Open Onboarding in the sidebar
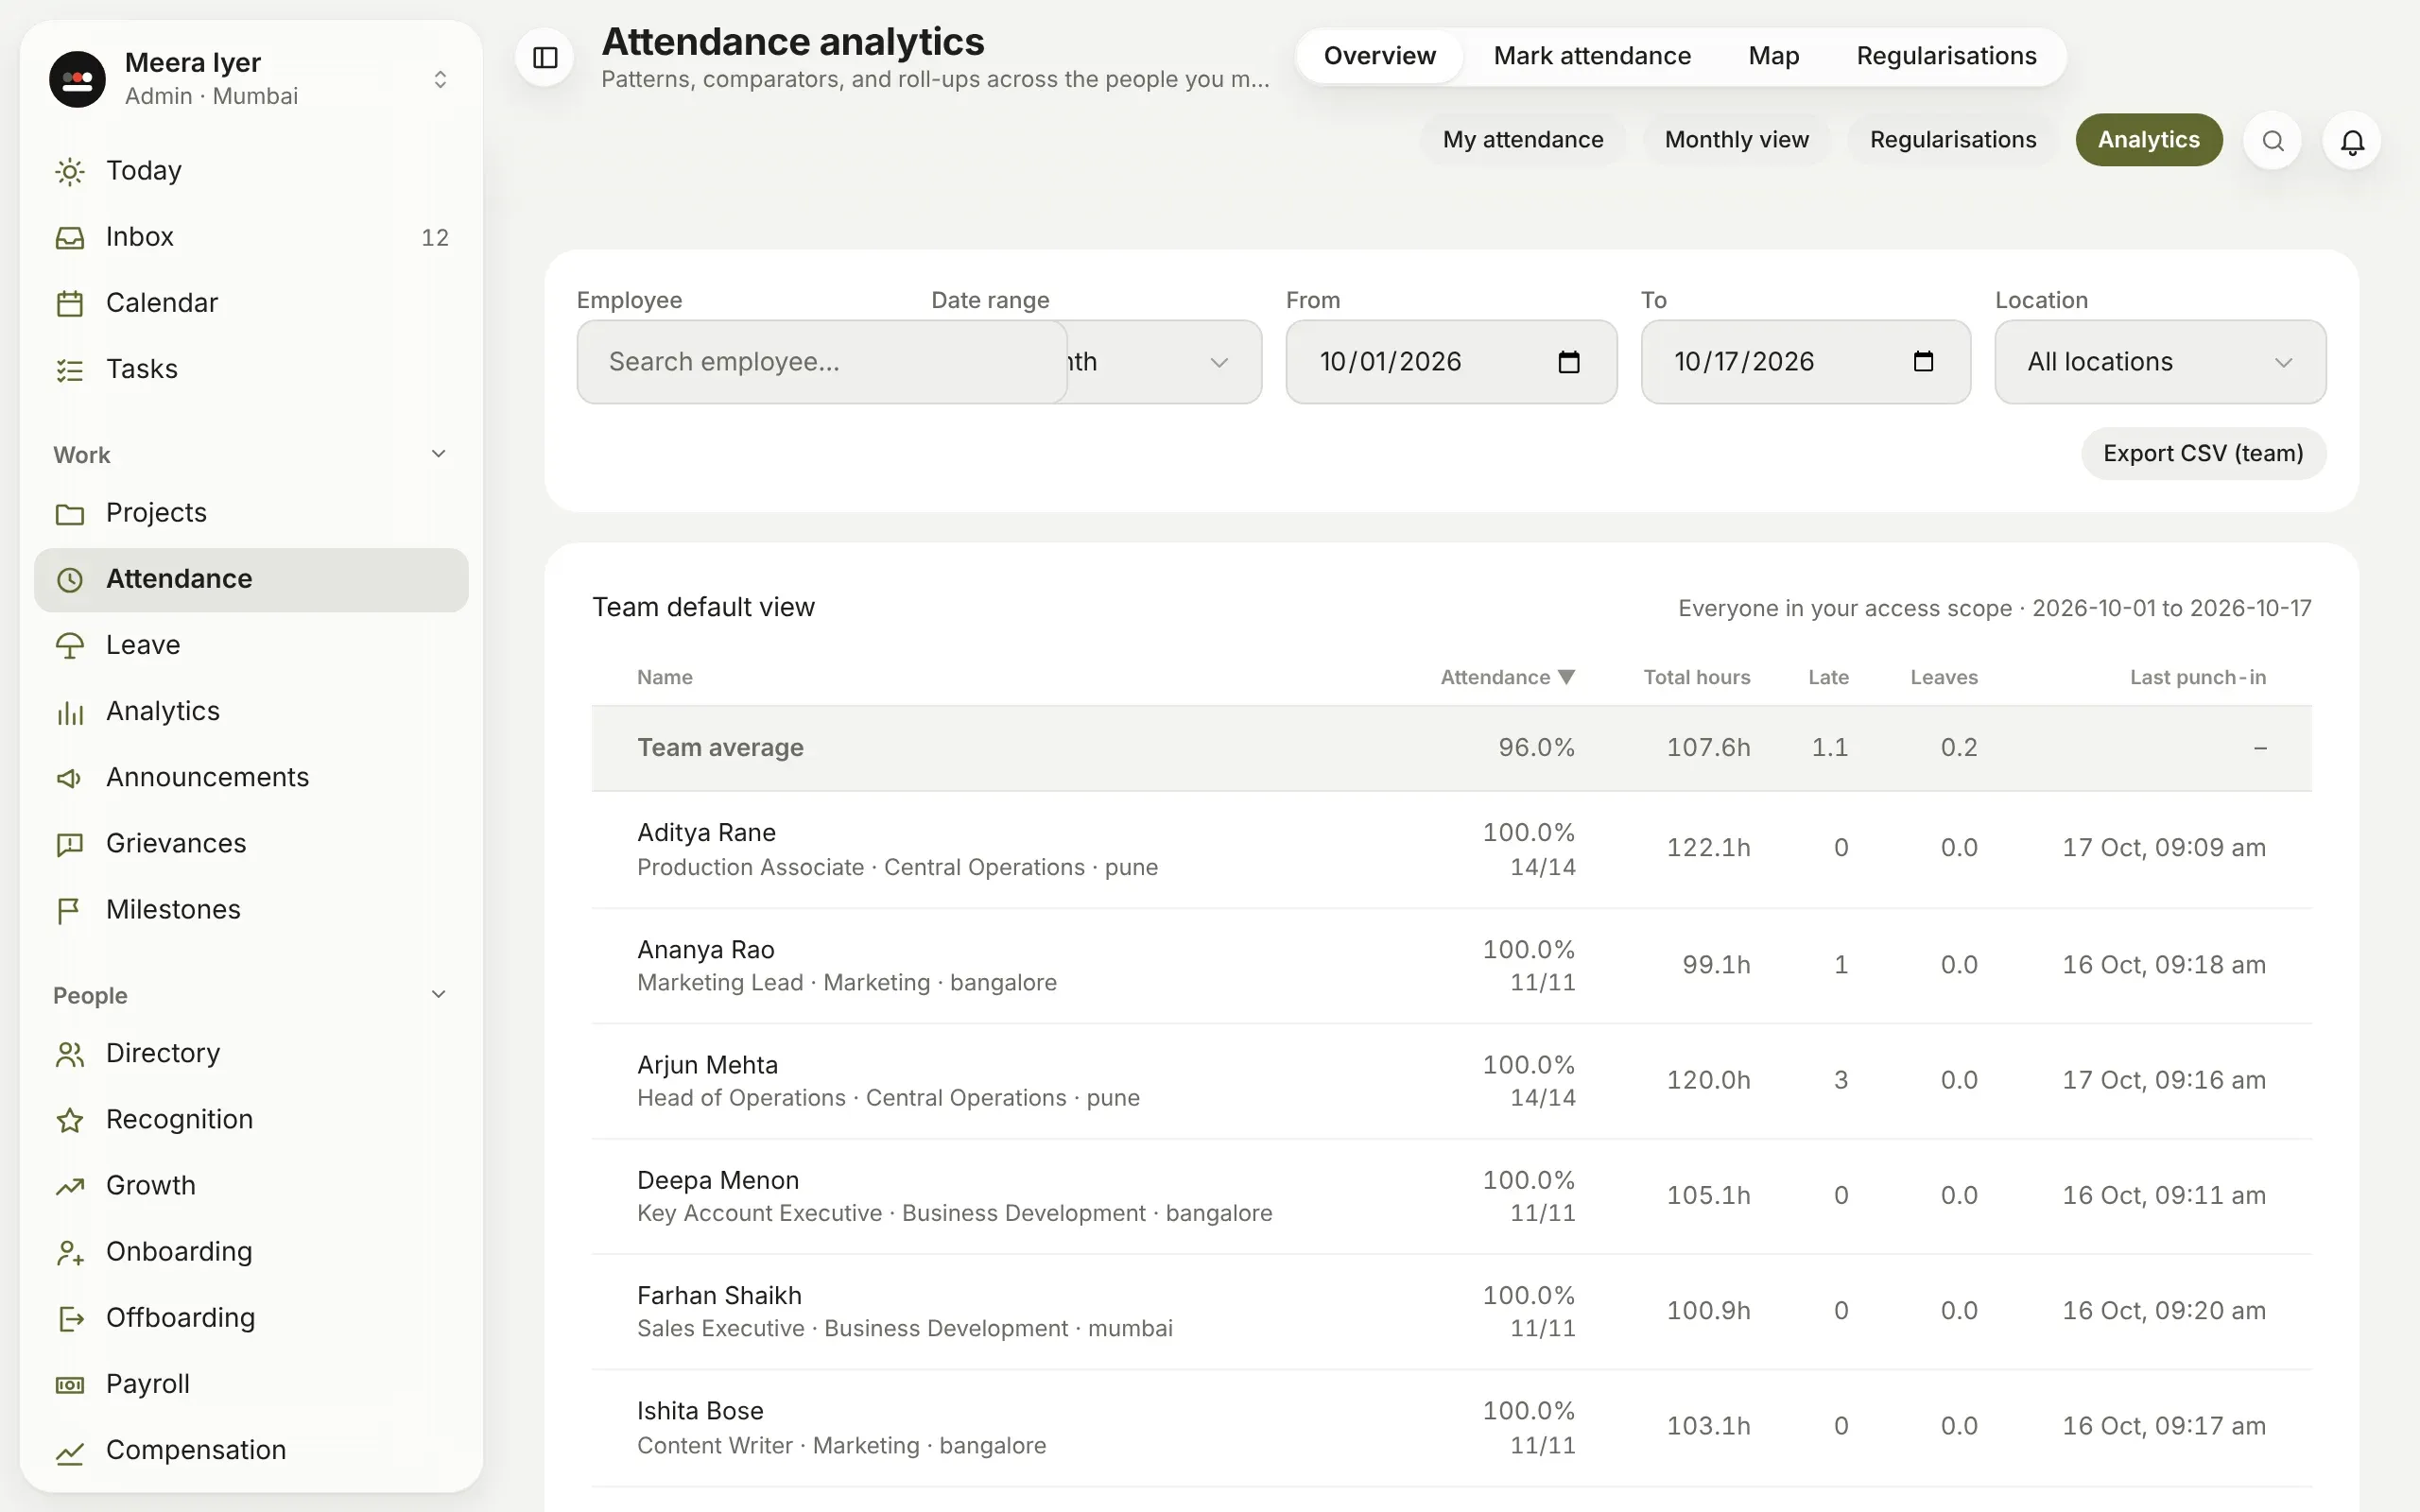 click(x=251, y=1252)
